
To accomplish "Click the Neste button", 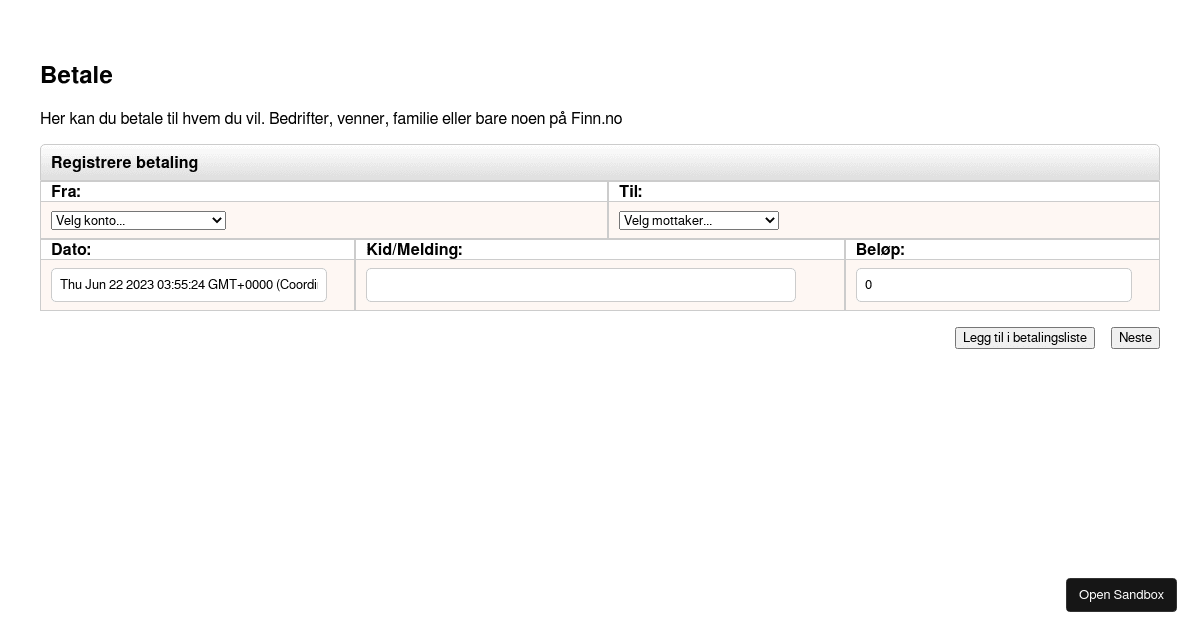I will 1135,337.
